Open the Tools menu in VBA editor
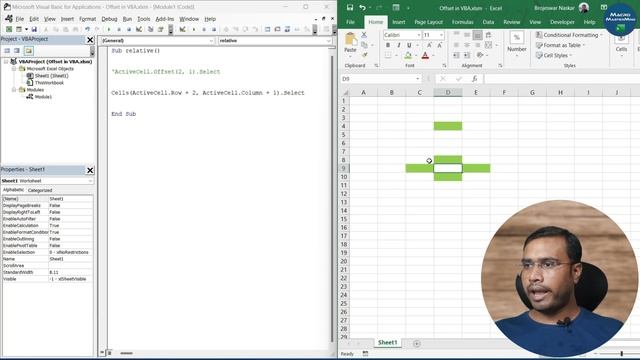Image resolution: width=640 pixels, height=360 pixels. [144, 19]
